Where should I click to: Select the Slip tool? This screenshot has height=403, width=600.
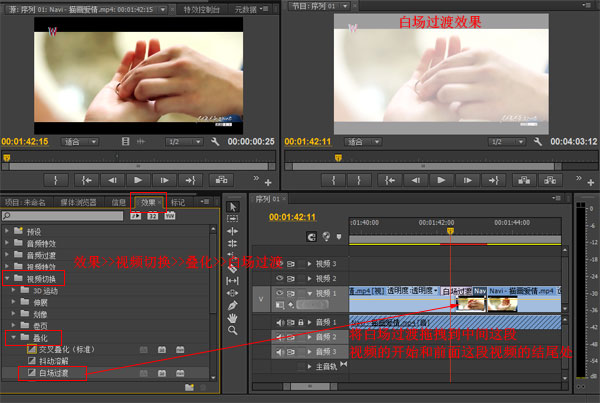(233, 281)
